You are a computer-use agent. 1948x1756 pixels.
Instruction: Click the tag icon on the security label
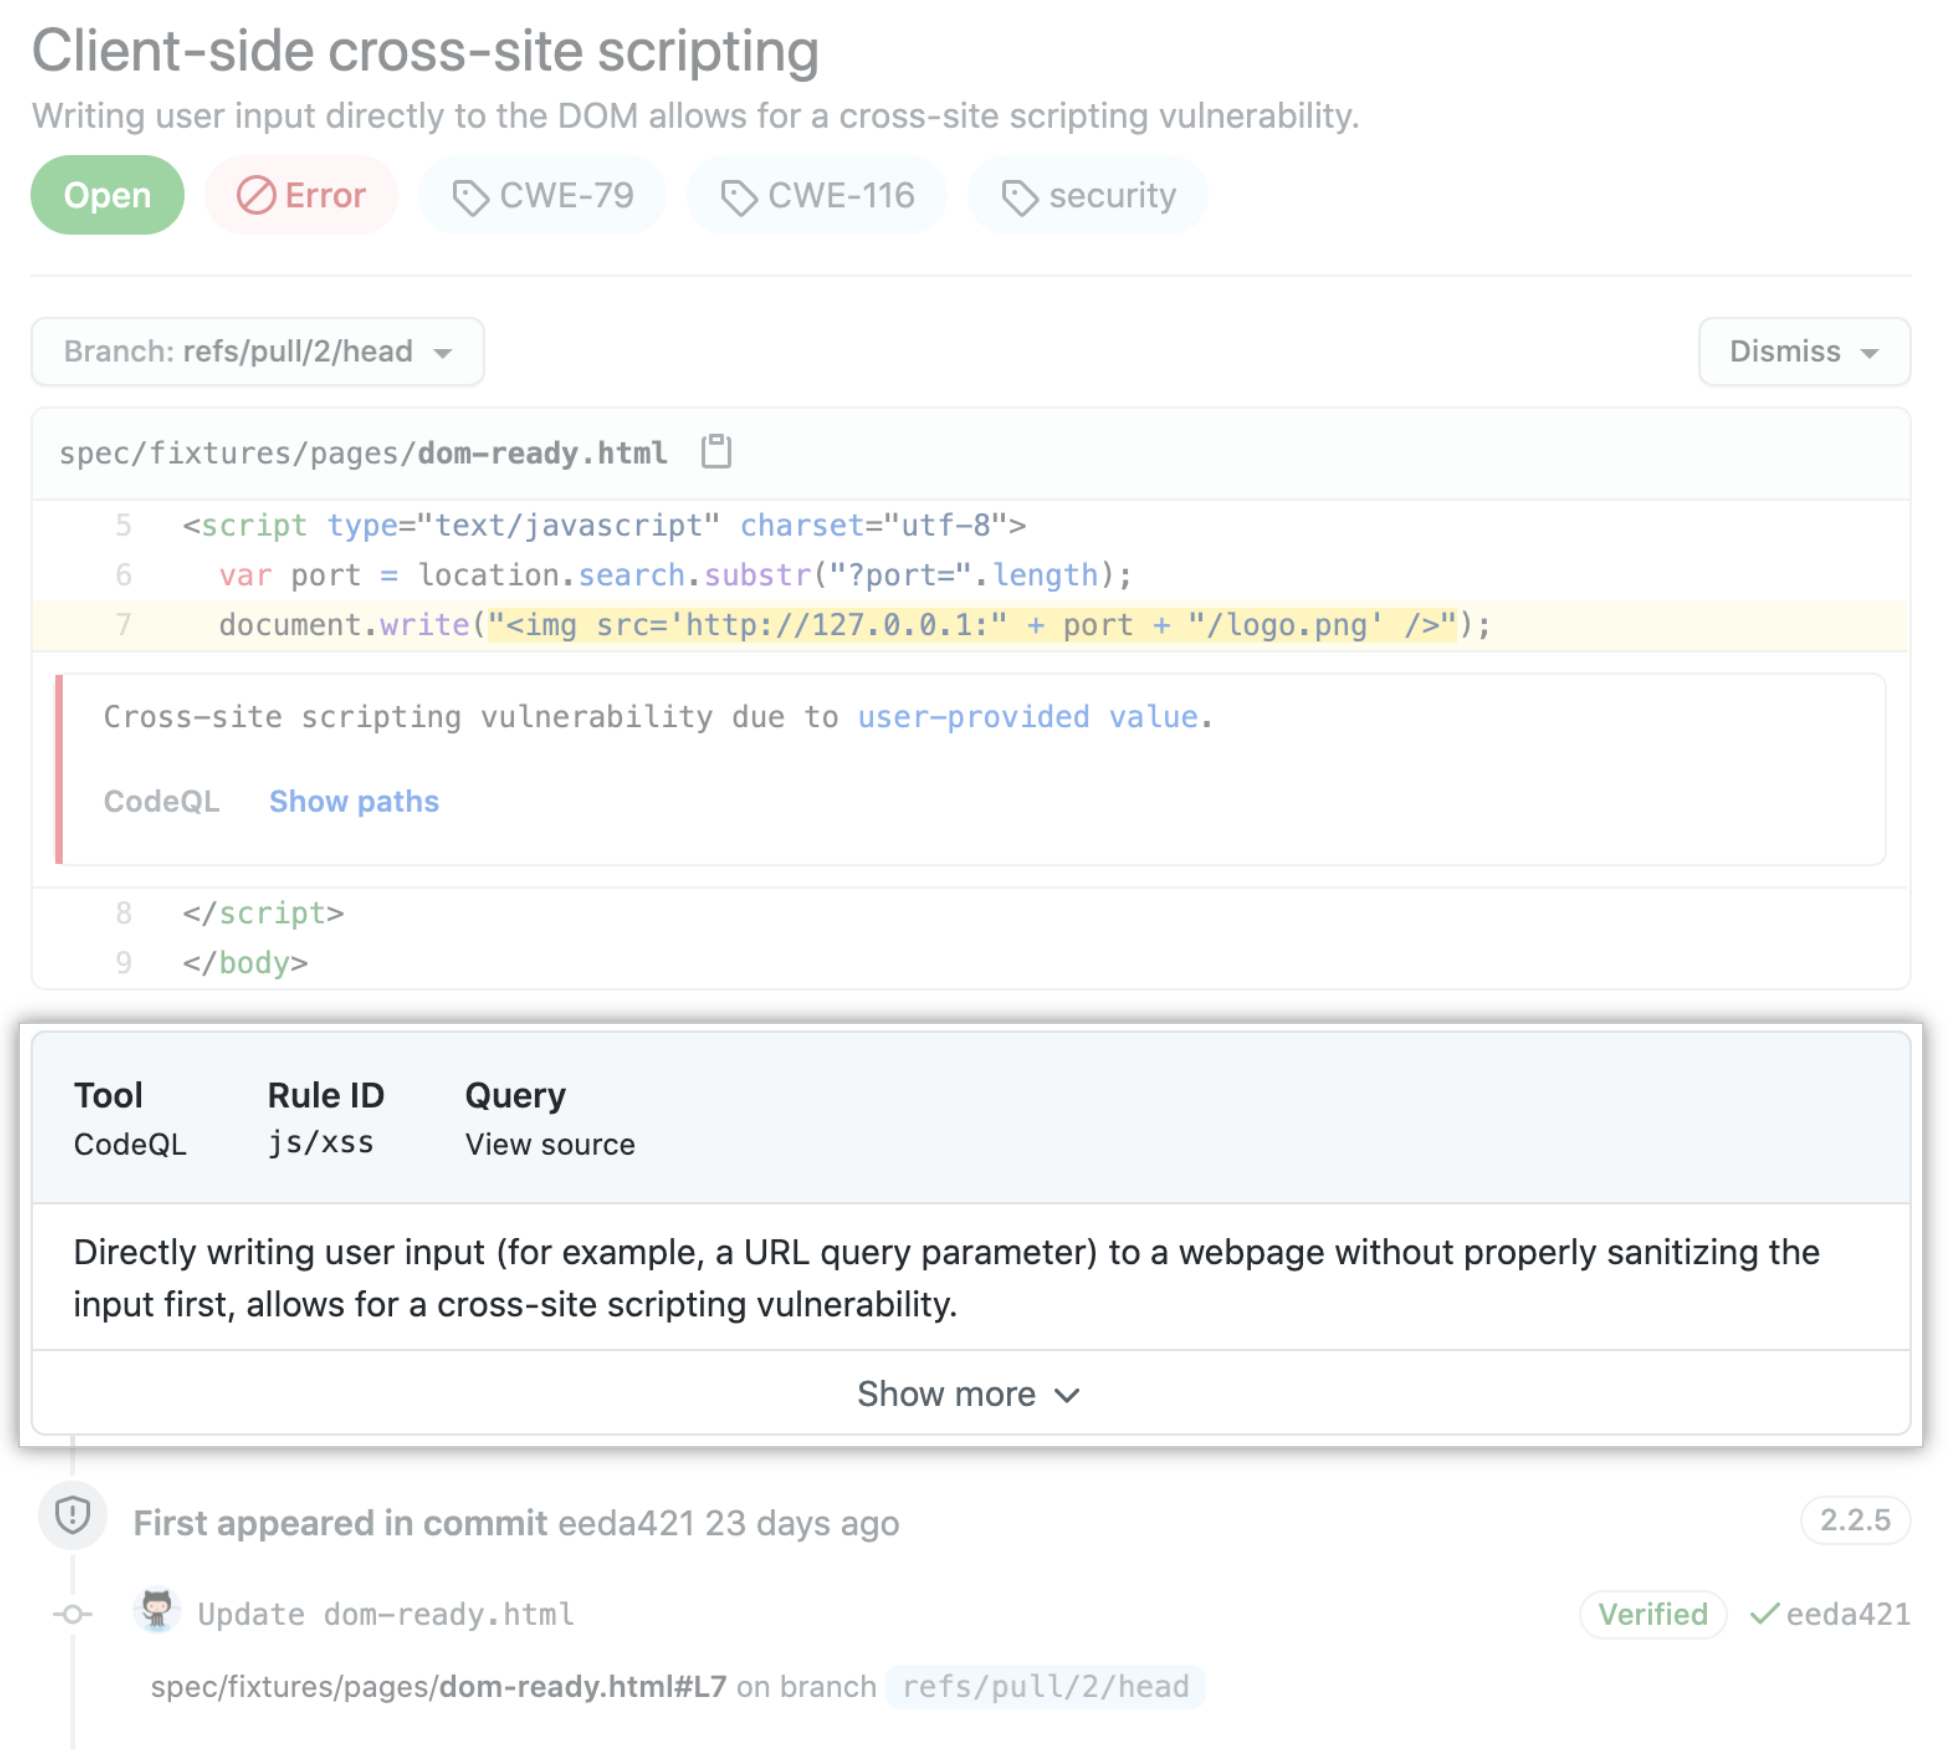click(x=1022, y=196)
